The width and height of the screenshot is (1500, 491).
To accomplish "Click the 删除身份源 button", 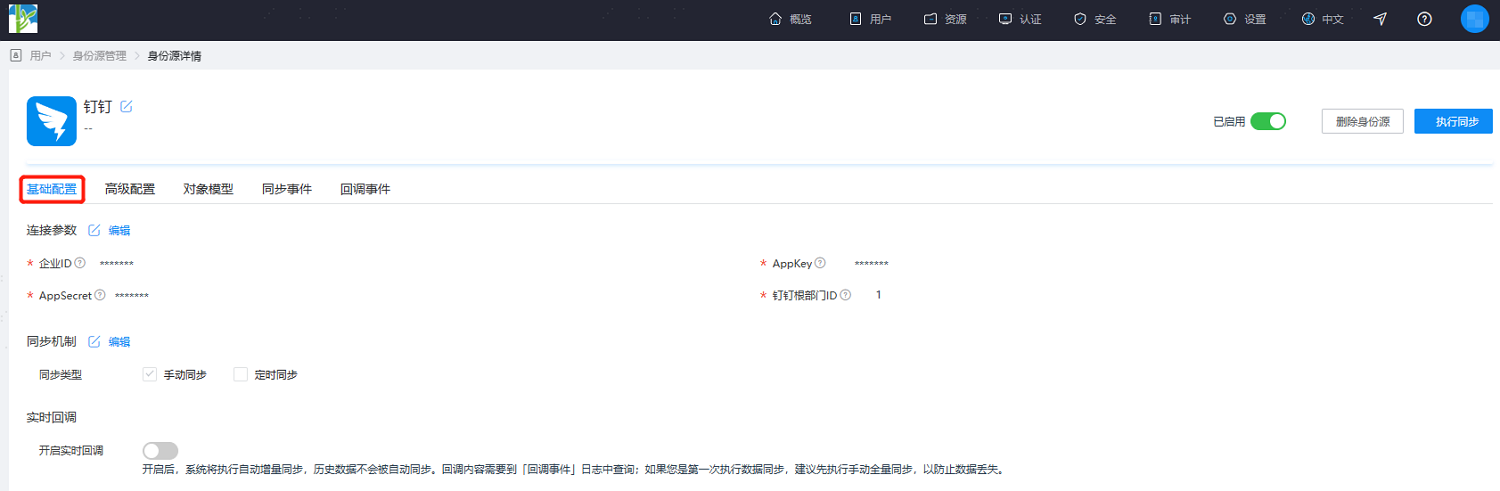I will click(x=1362, y=121).
